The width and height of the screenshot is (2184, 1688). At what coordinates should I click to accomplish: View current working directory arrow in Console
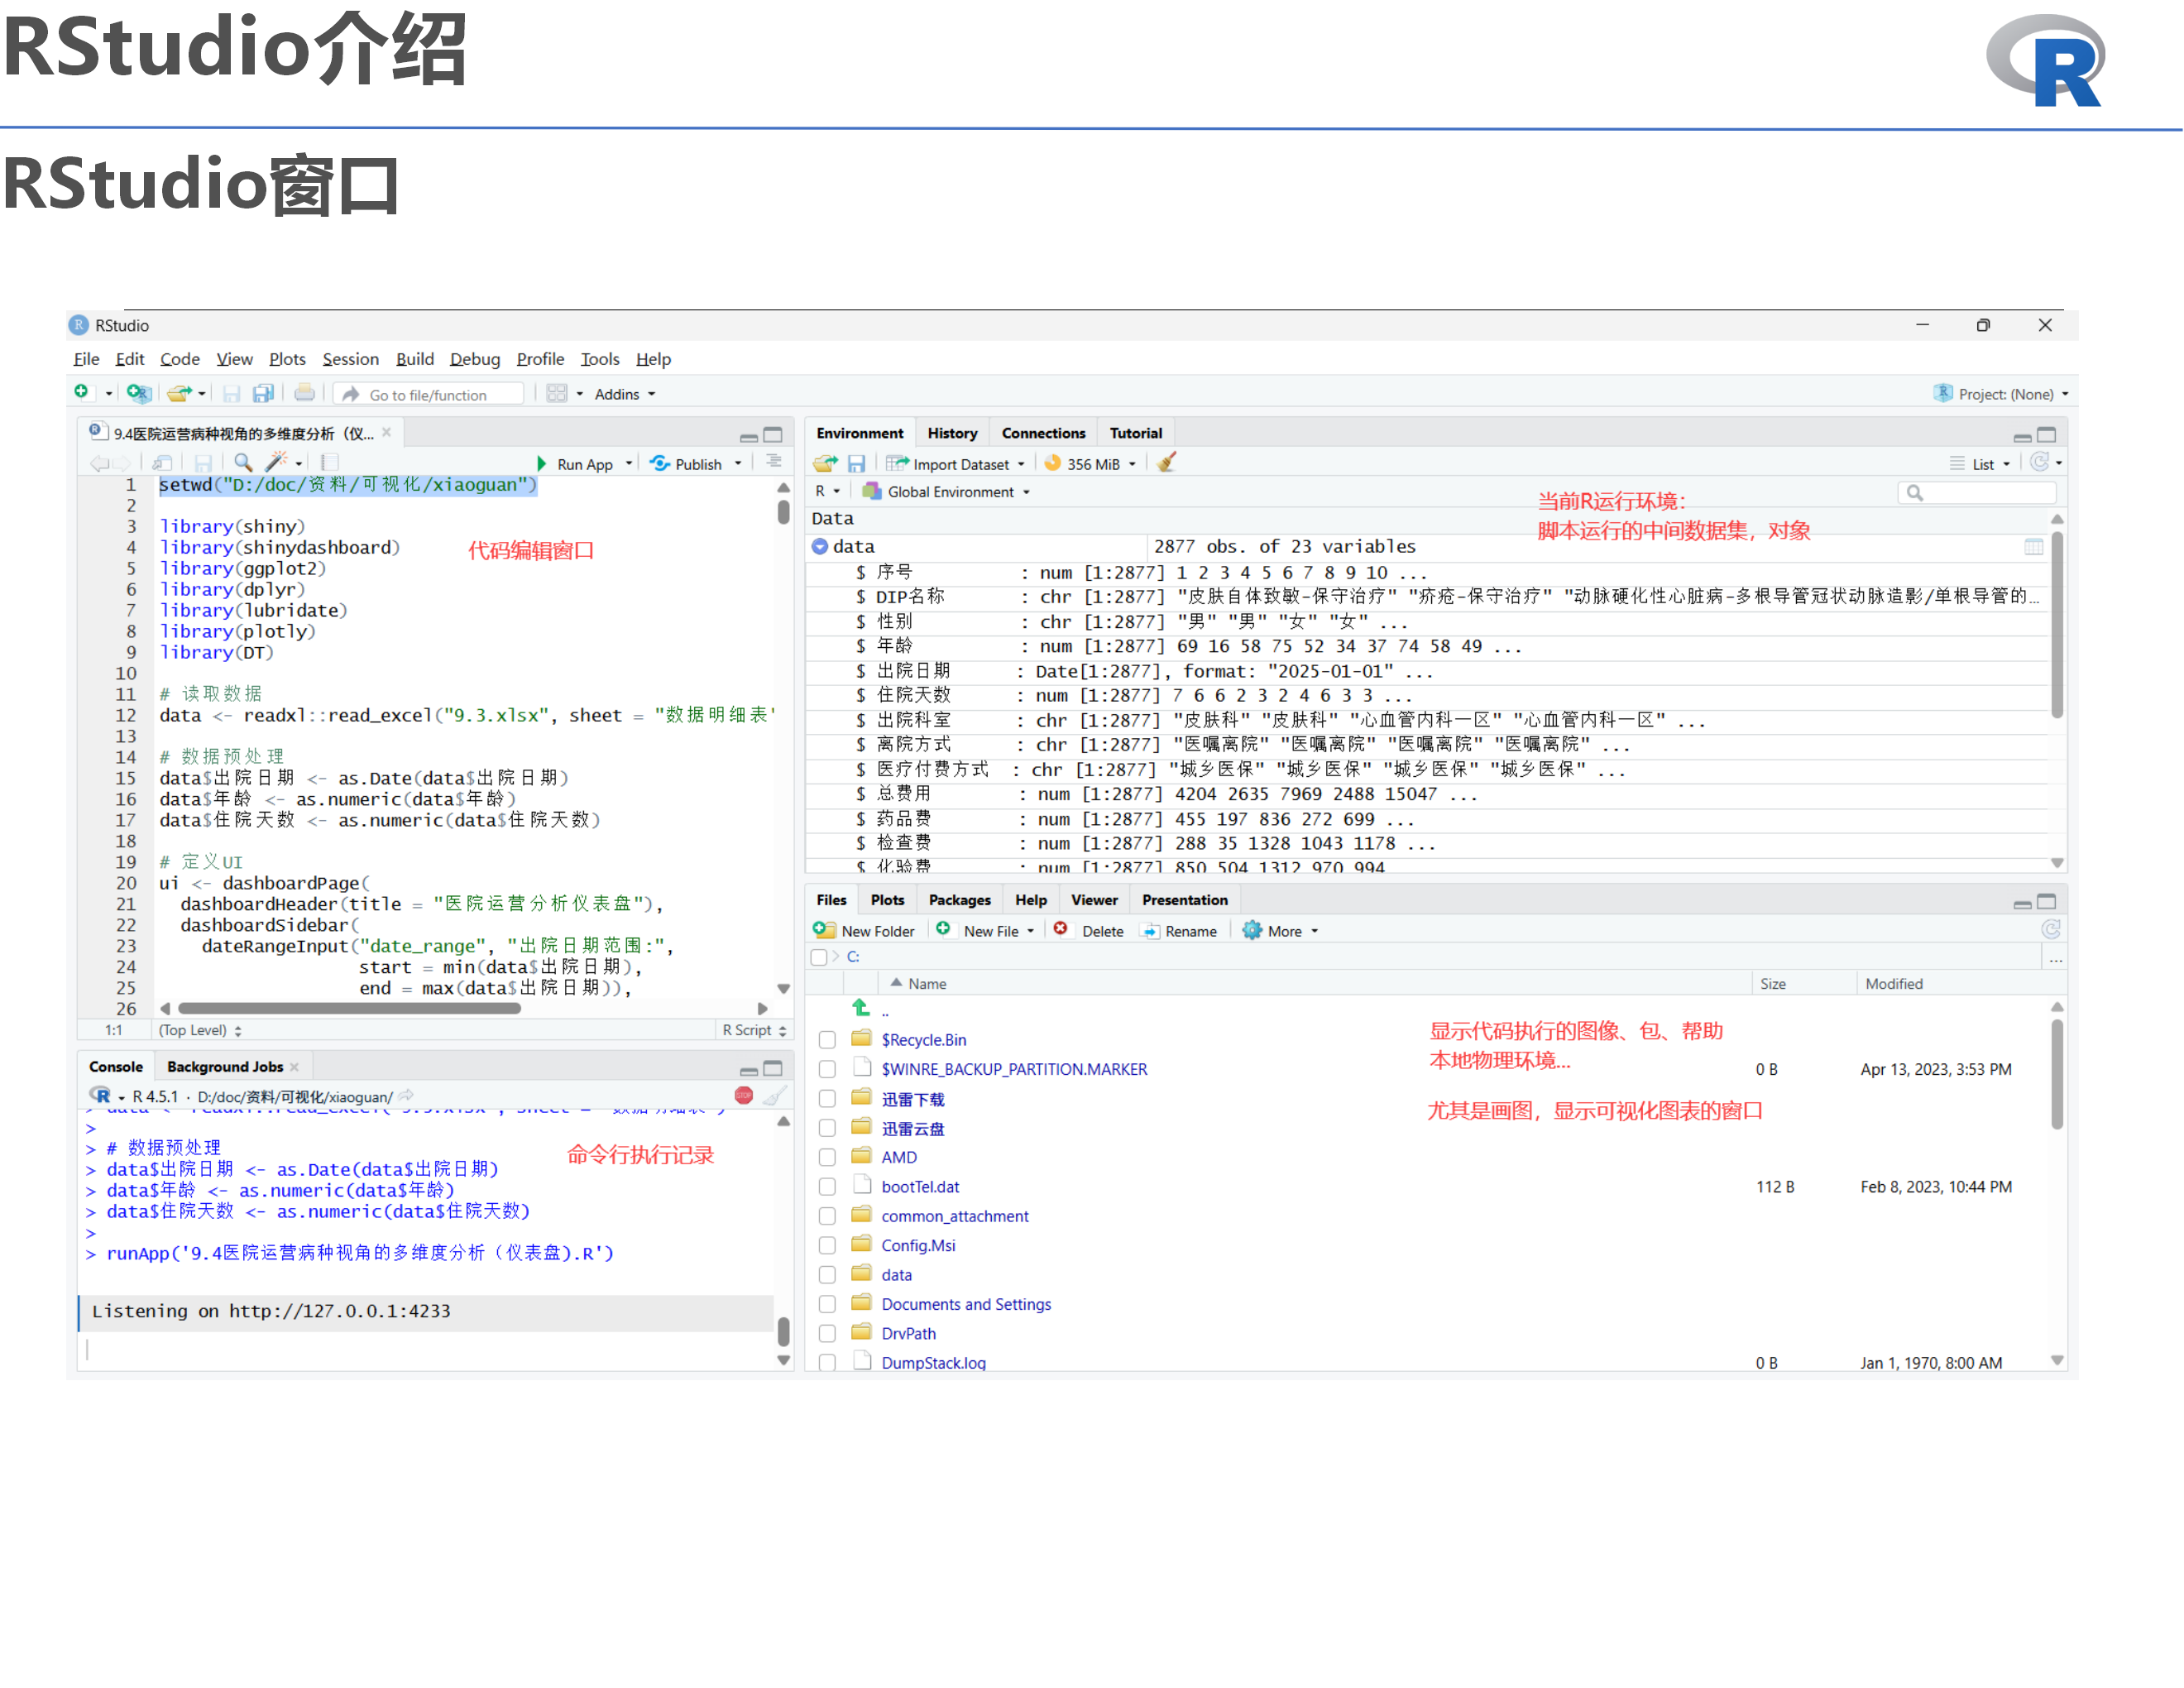coord(406,1096)
